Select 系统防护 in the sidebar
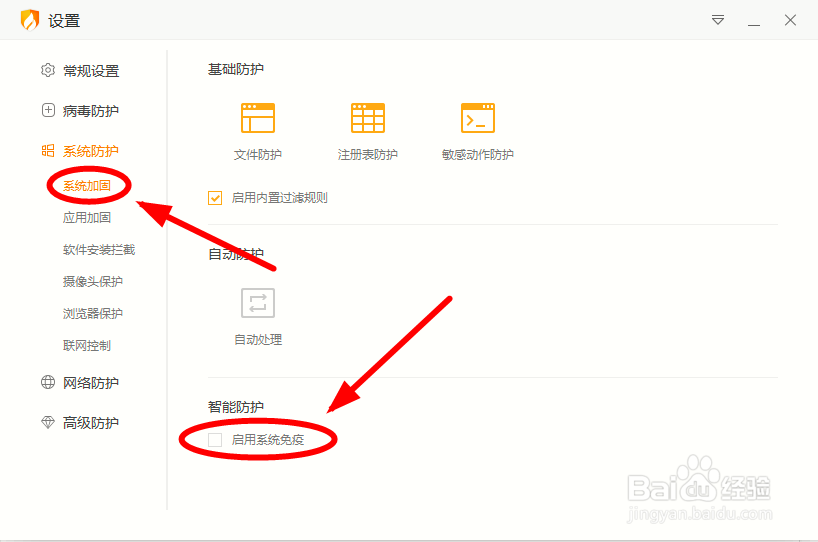818x542 pixels. [x=91, y=151]
